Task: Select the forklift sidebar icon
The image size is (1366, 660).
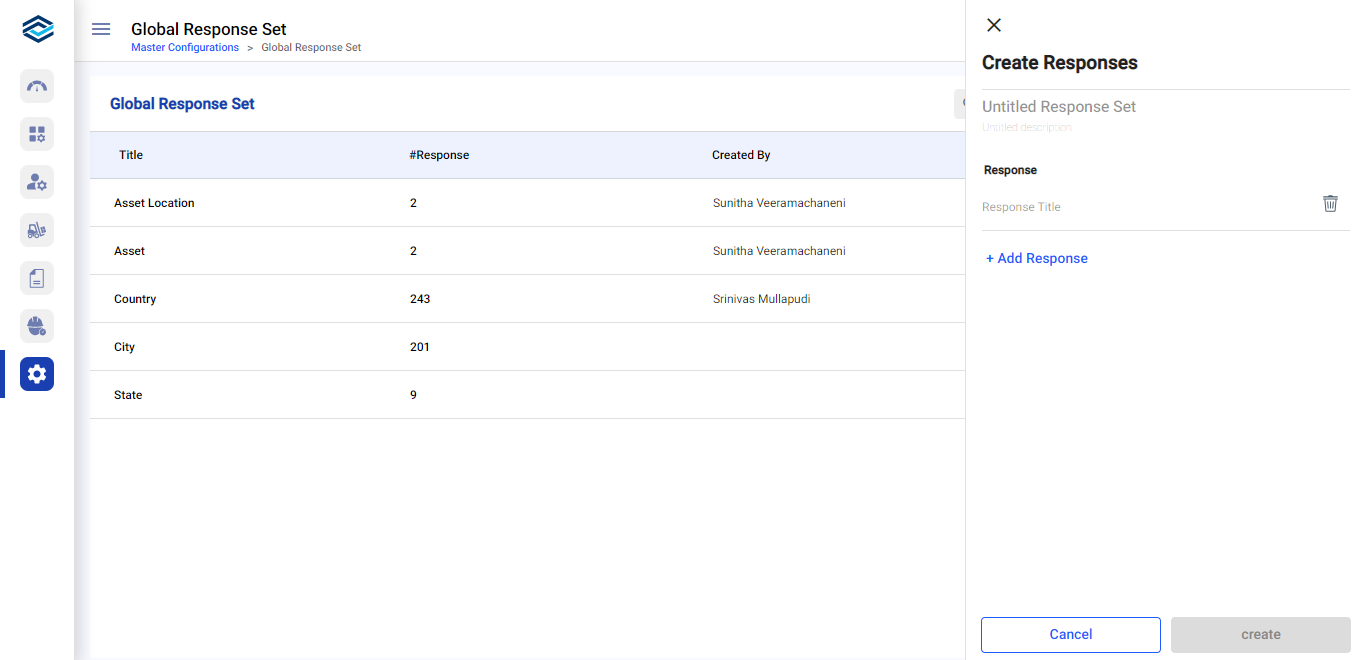Action: (x=37, y=230)
